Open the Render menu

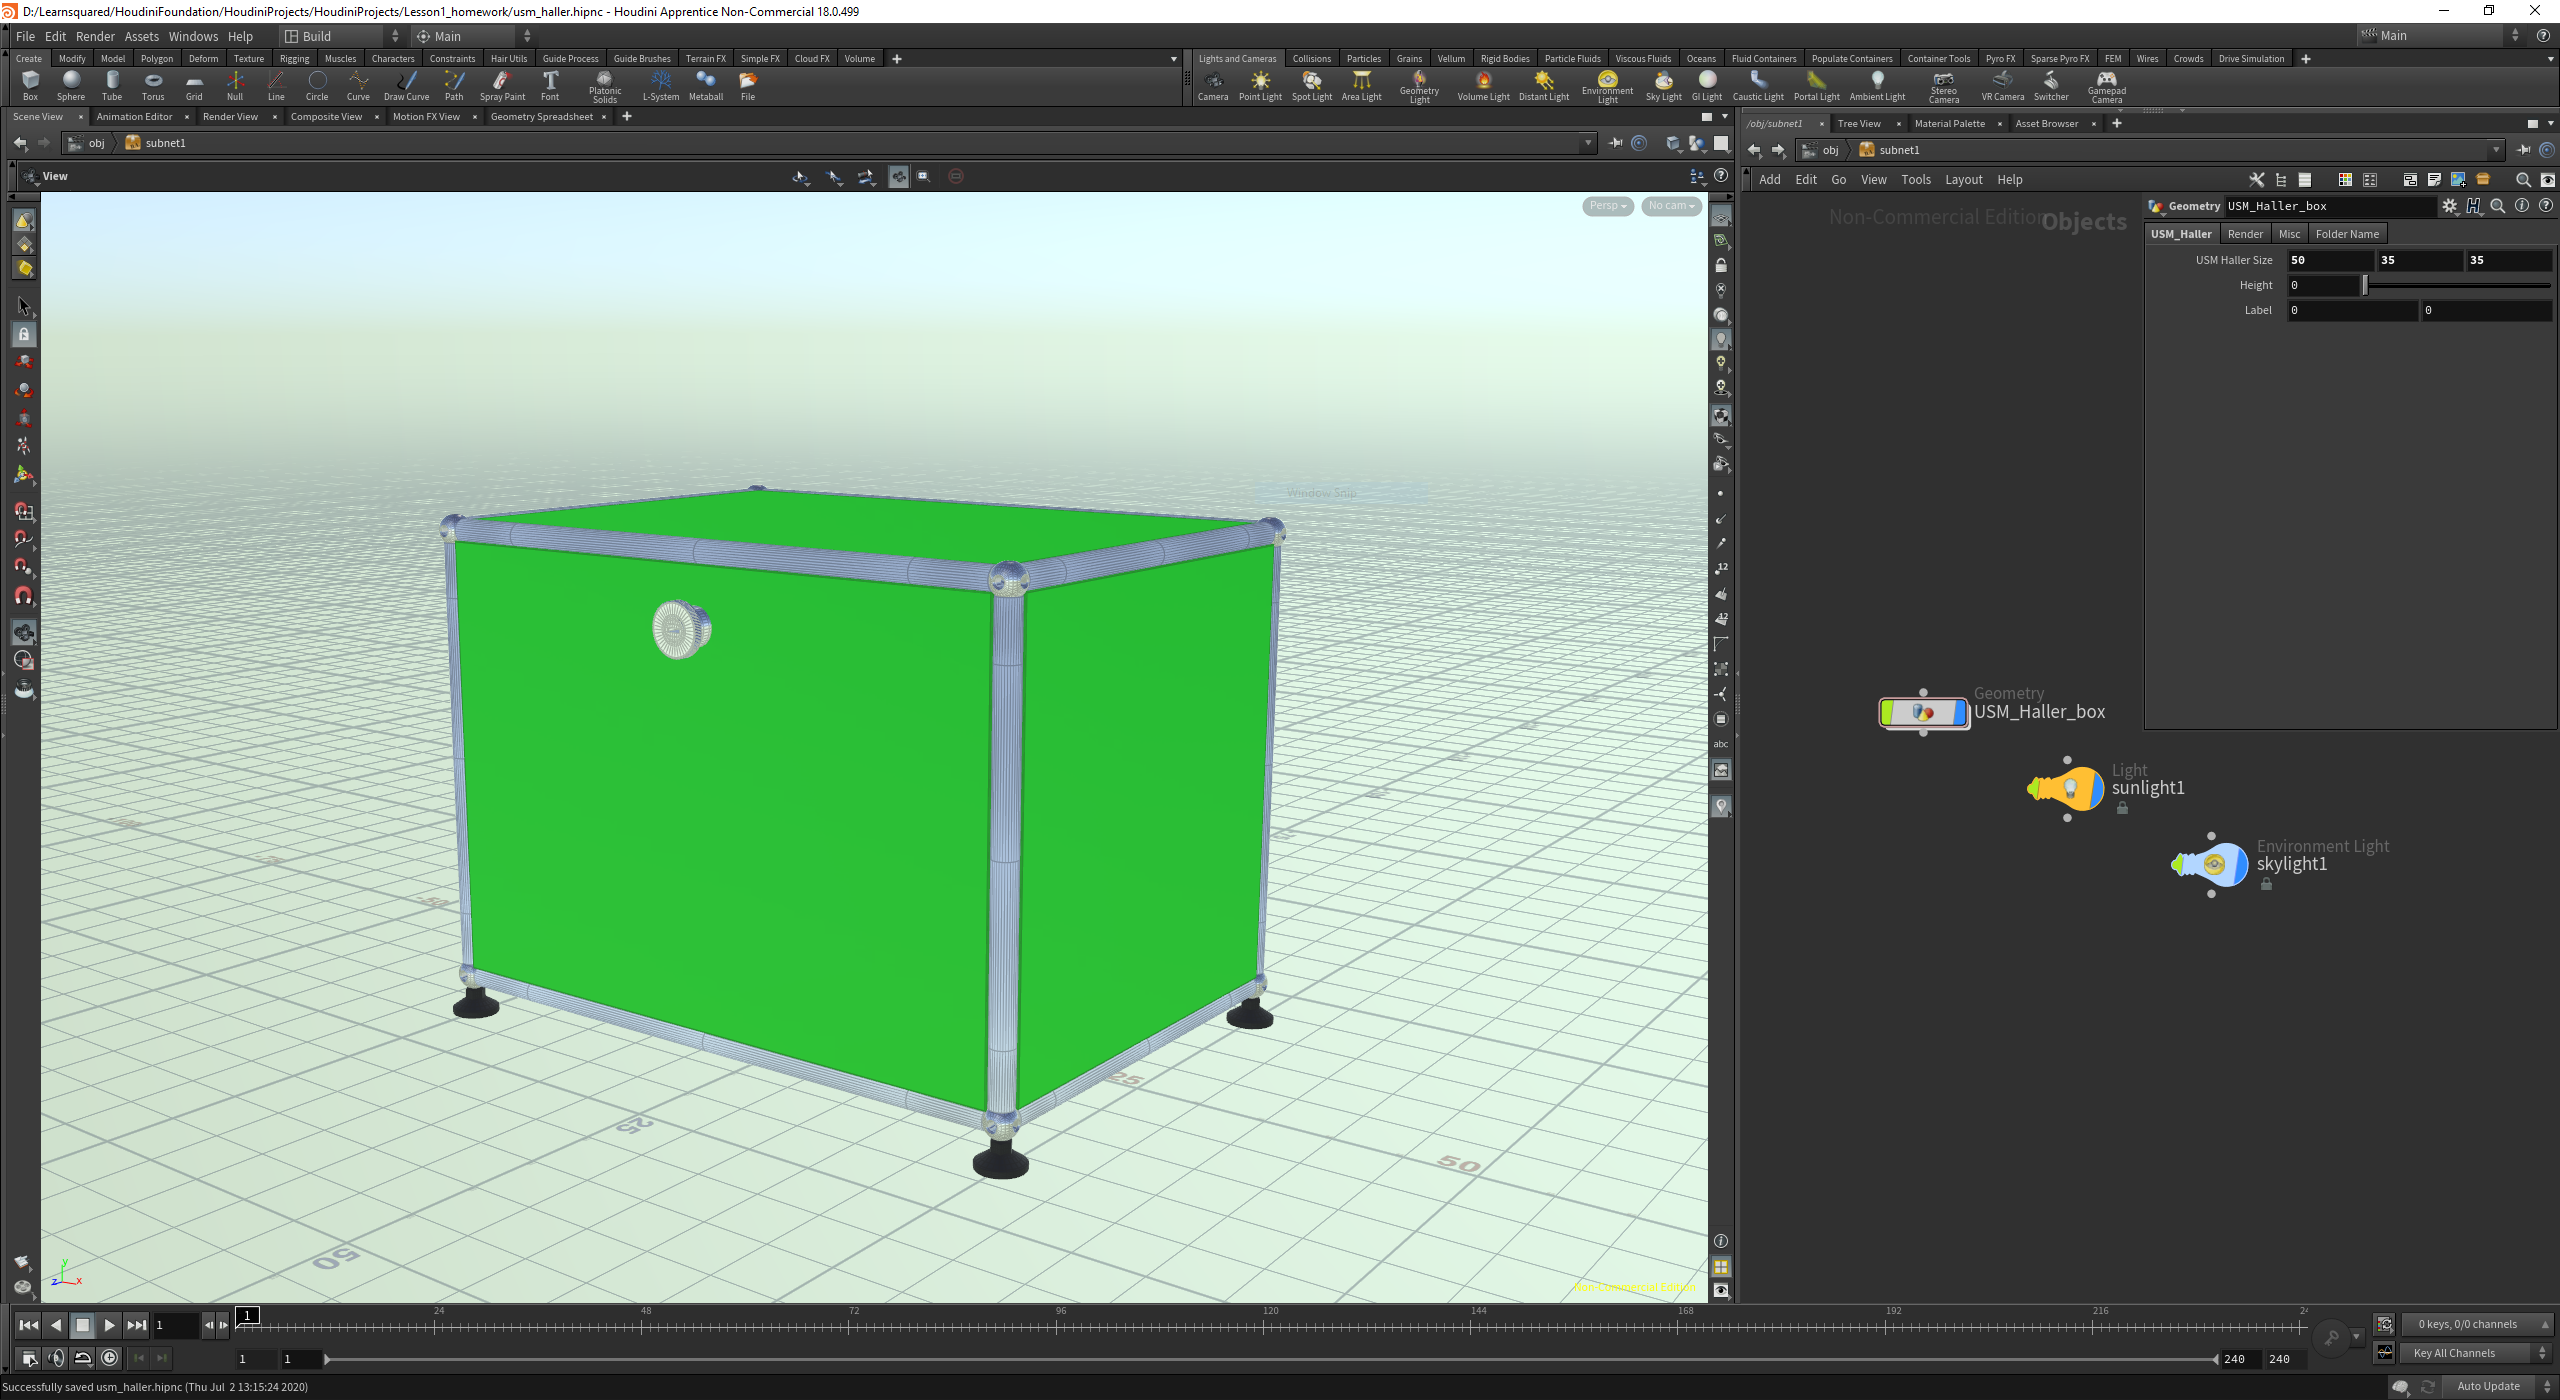point(95,36)
